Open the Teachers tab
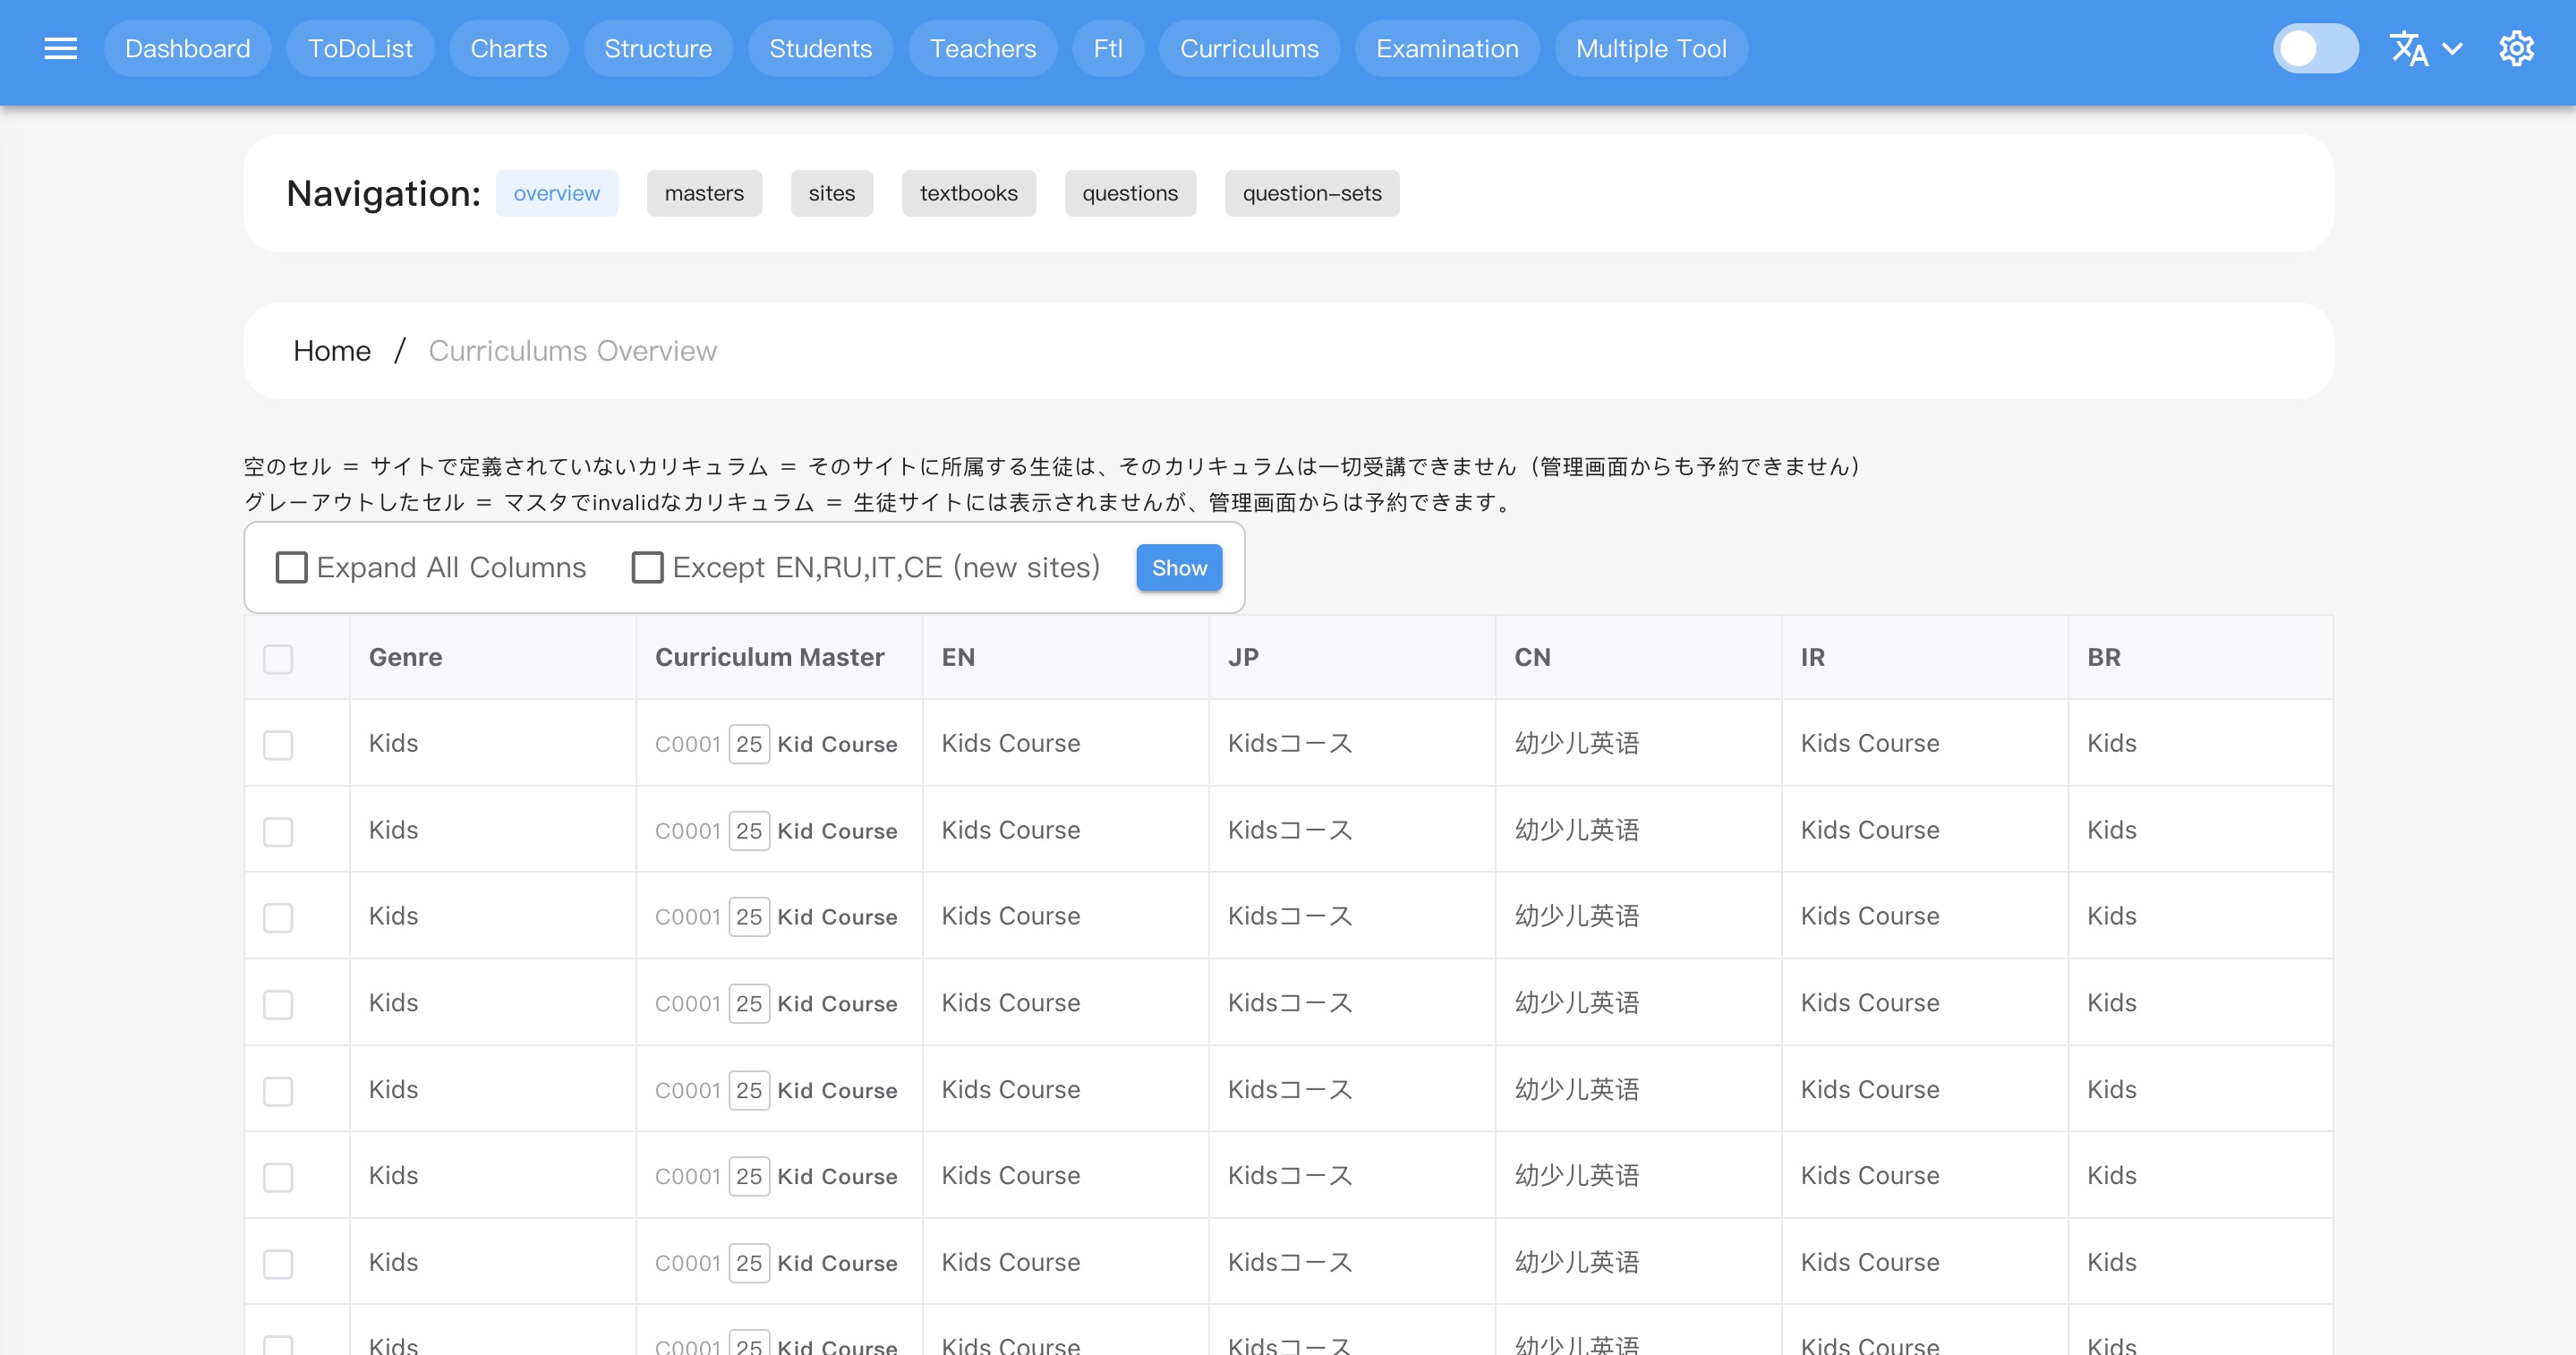 pyautogui.click(x=983, y=48)
